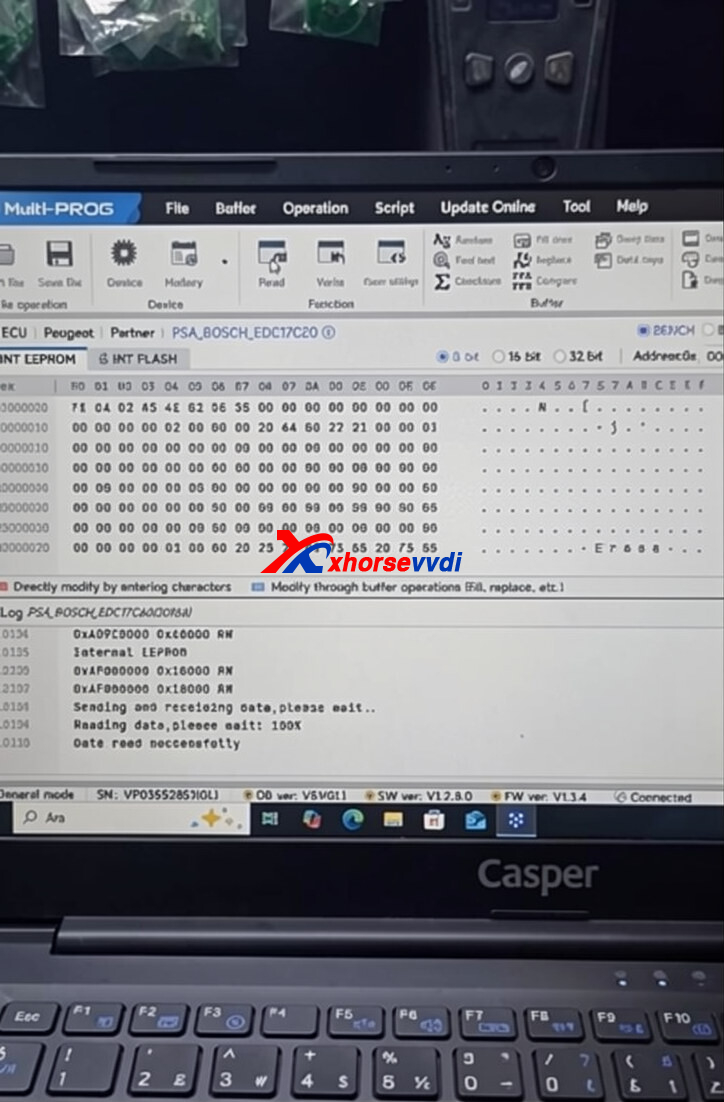Screen dimensions: 724x1102
Task: Click the Log PSA_BOSCH_EDC17C60 panel header
Action: pyautogui.click(x=96, y=613)
